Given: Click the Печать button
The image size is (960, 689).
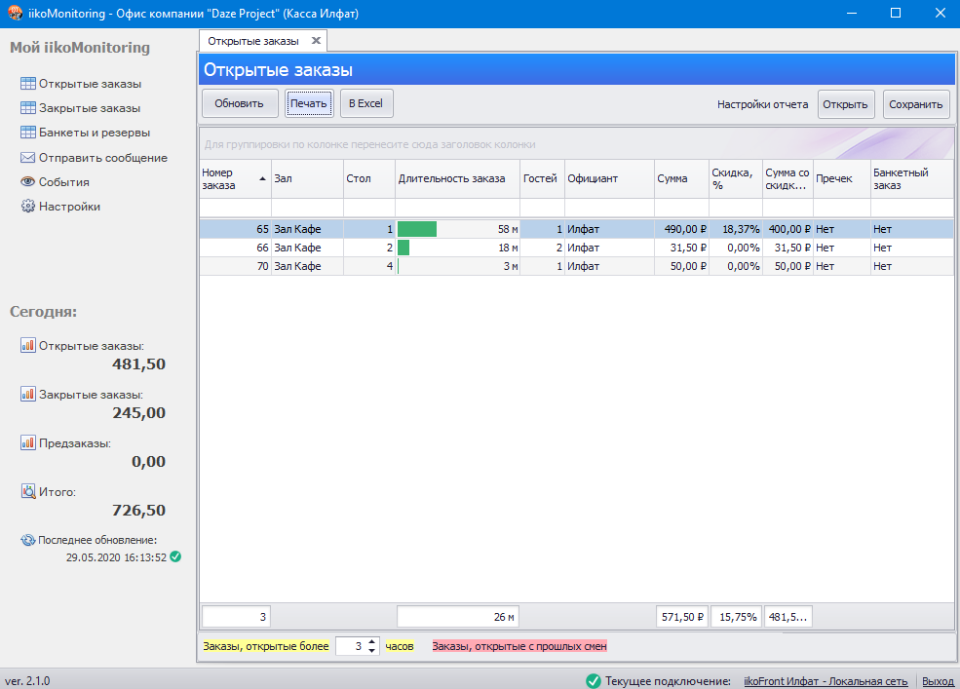Looking at the screenshot, I should pyautogui.click(x=309, y=104).
